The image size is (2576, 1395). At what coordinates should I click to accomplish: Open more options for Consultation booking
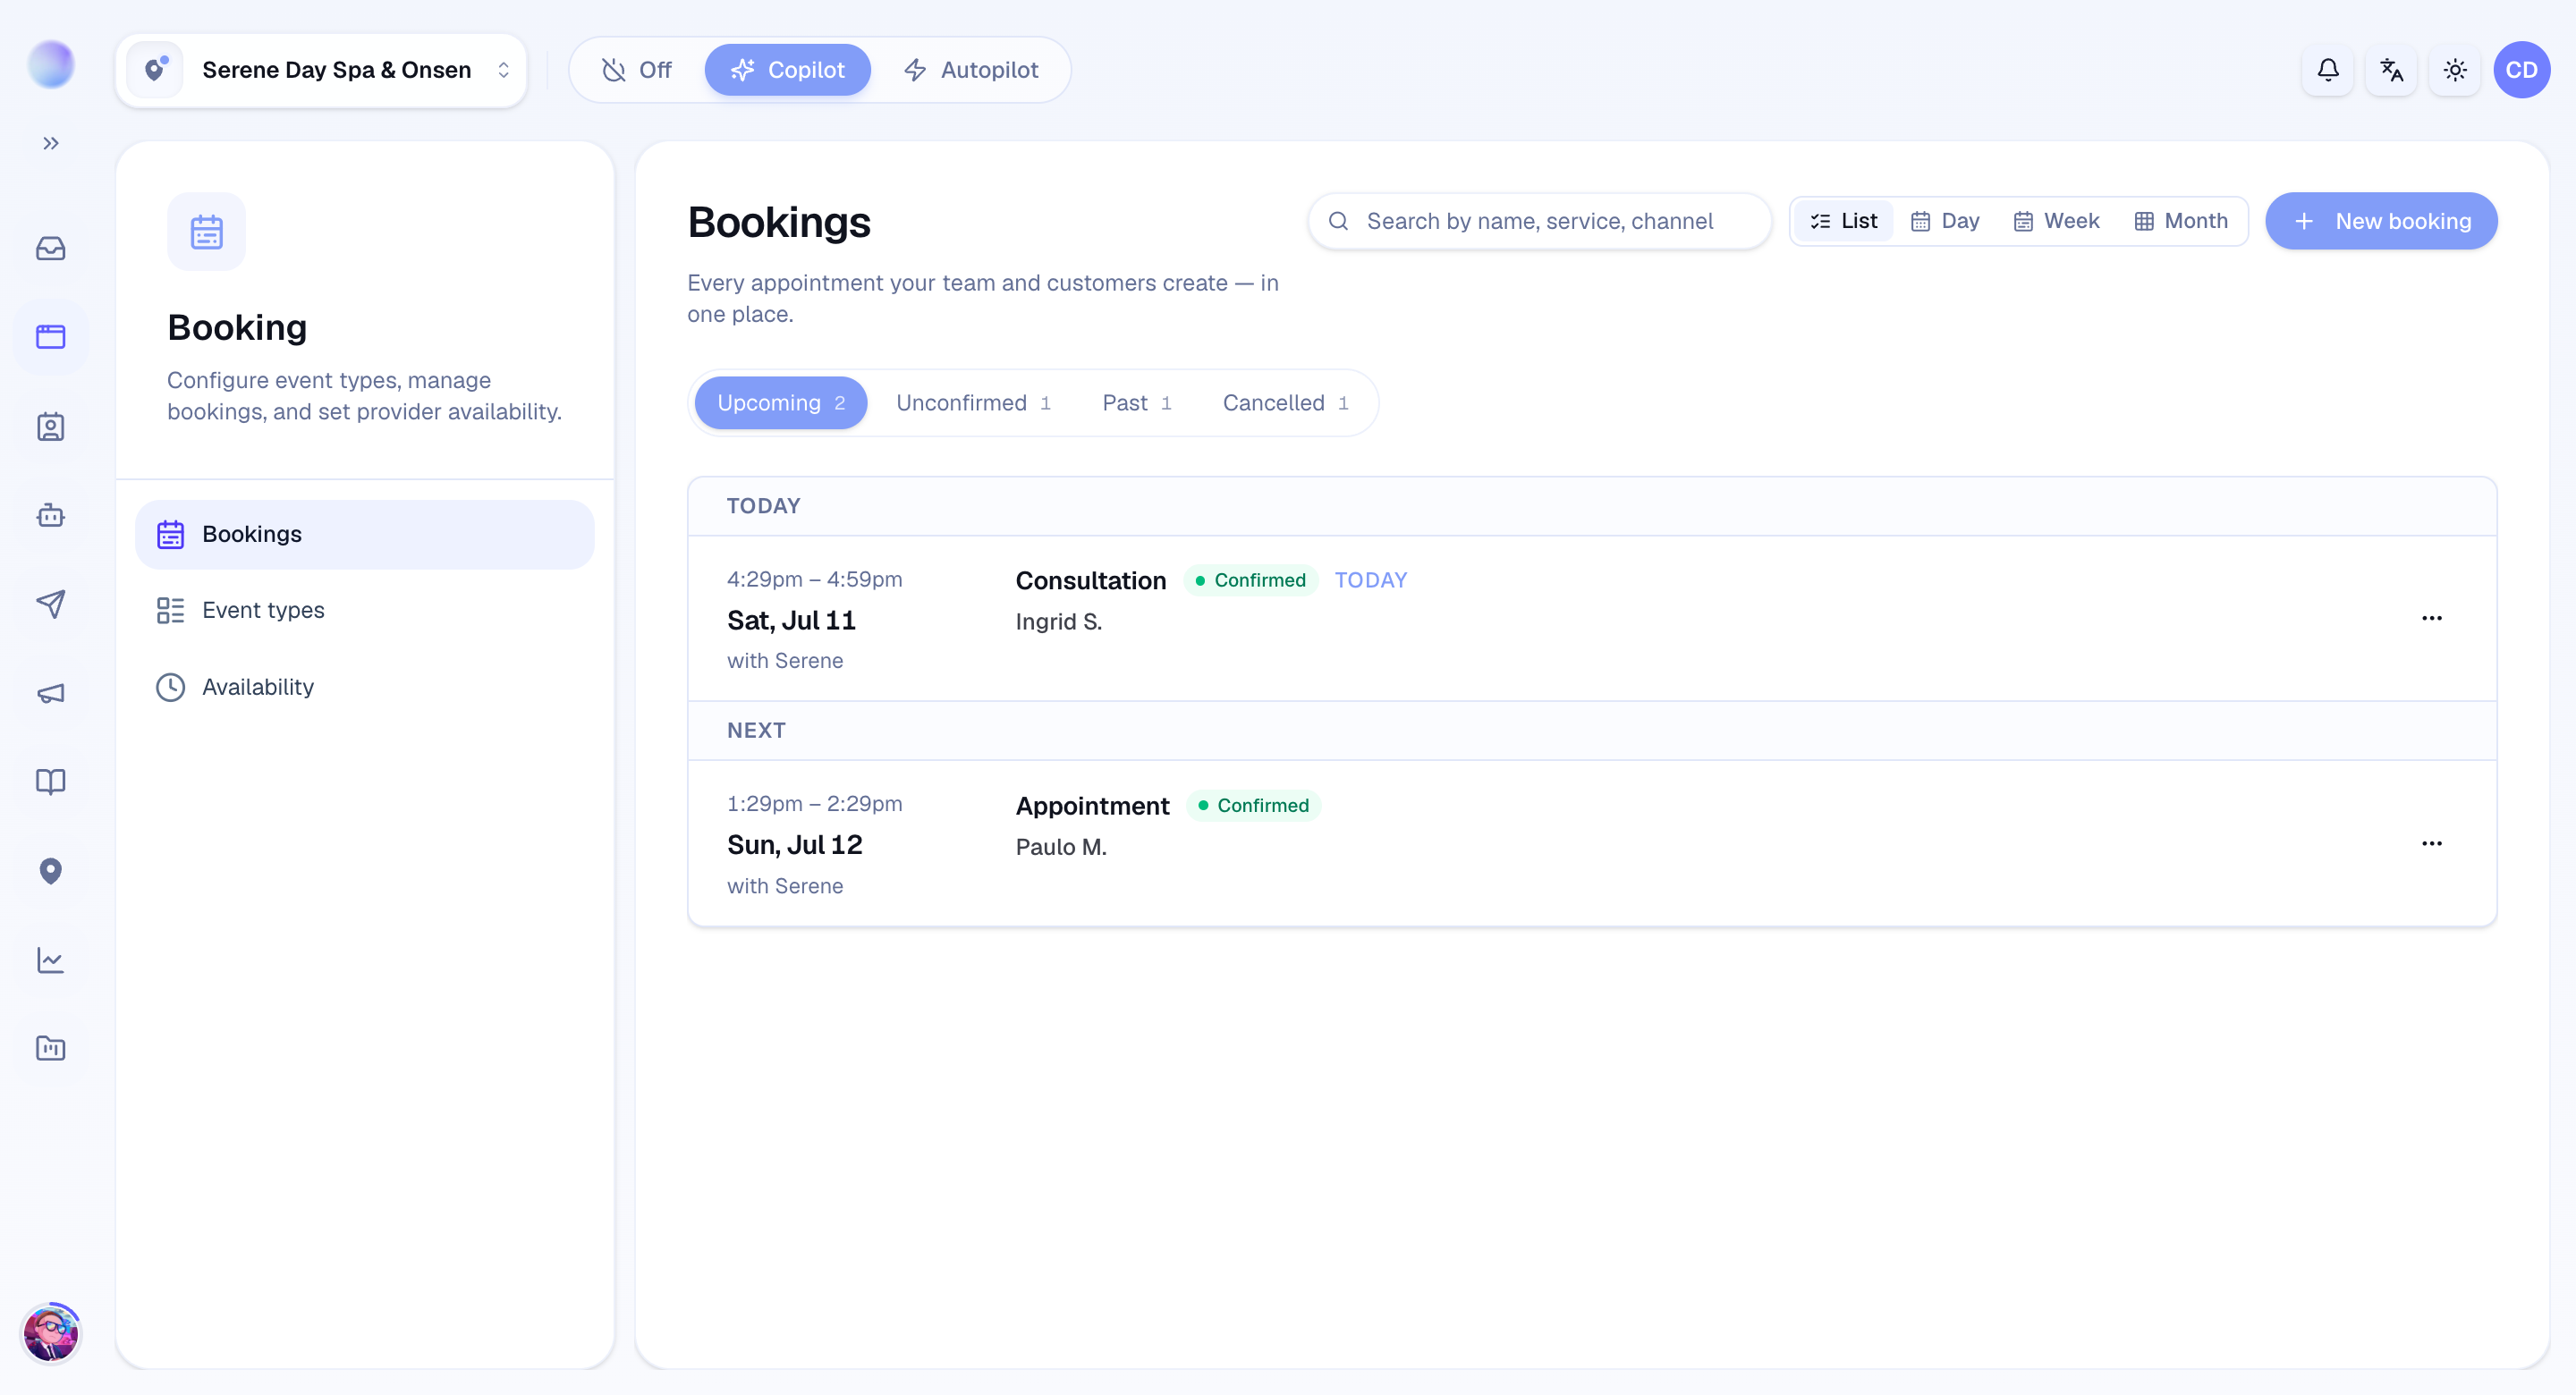[2432, 618]
